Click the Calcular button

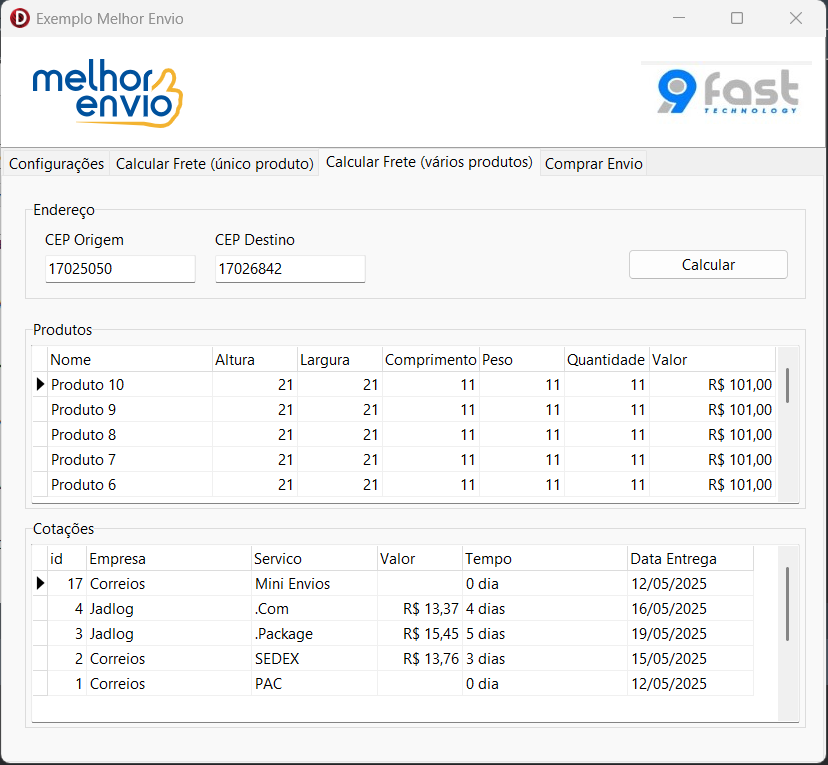click(708, 265)
